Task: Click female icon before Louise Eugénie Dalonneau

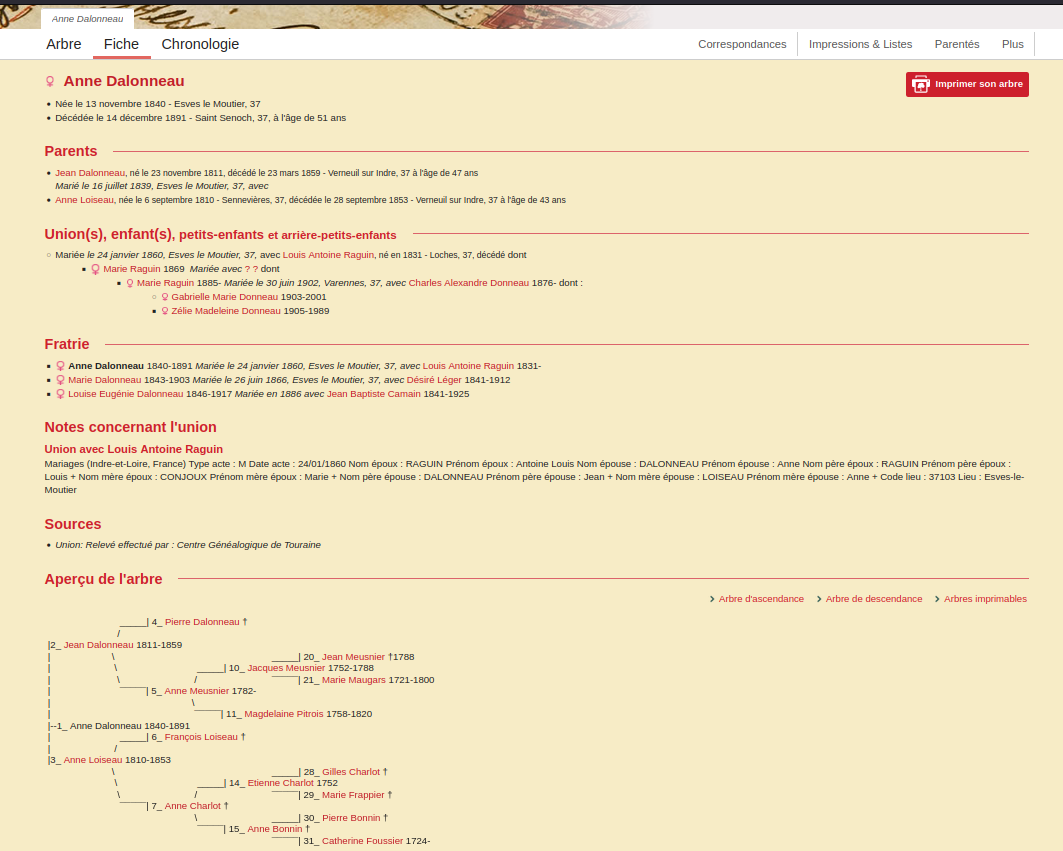Action: coord(60,394)
